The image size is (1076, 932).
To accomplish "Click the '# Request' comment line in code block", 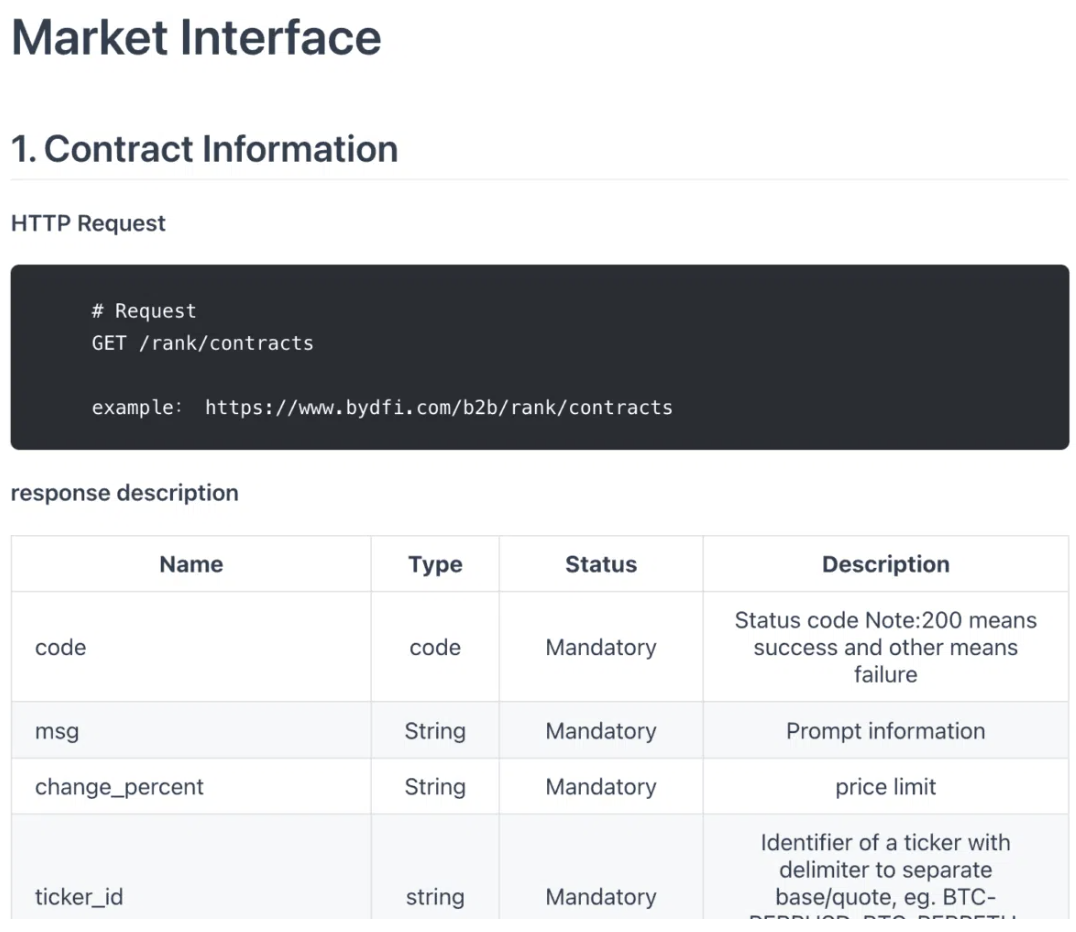I will coord(144,311).
